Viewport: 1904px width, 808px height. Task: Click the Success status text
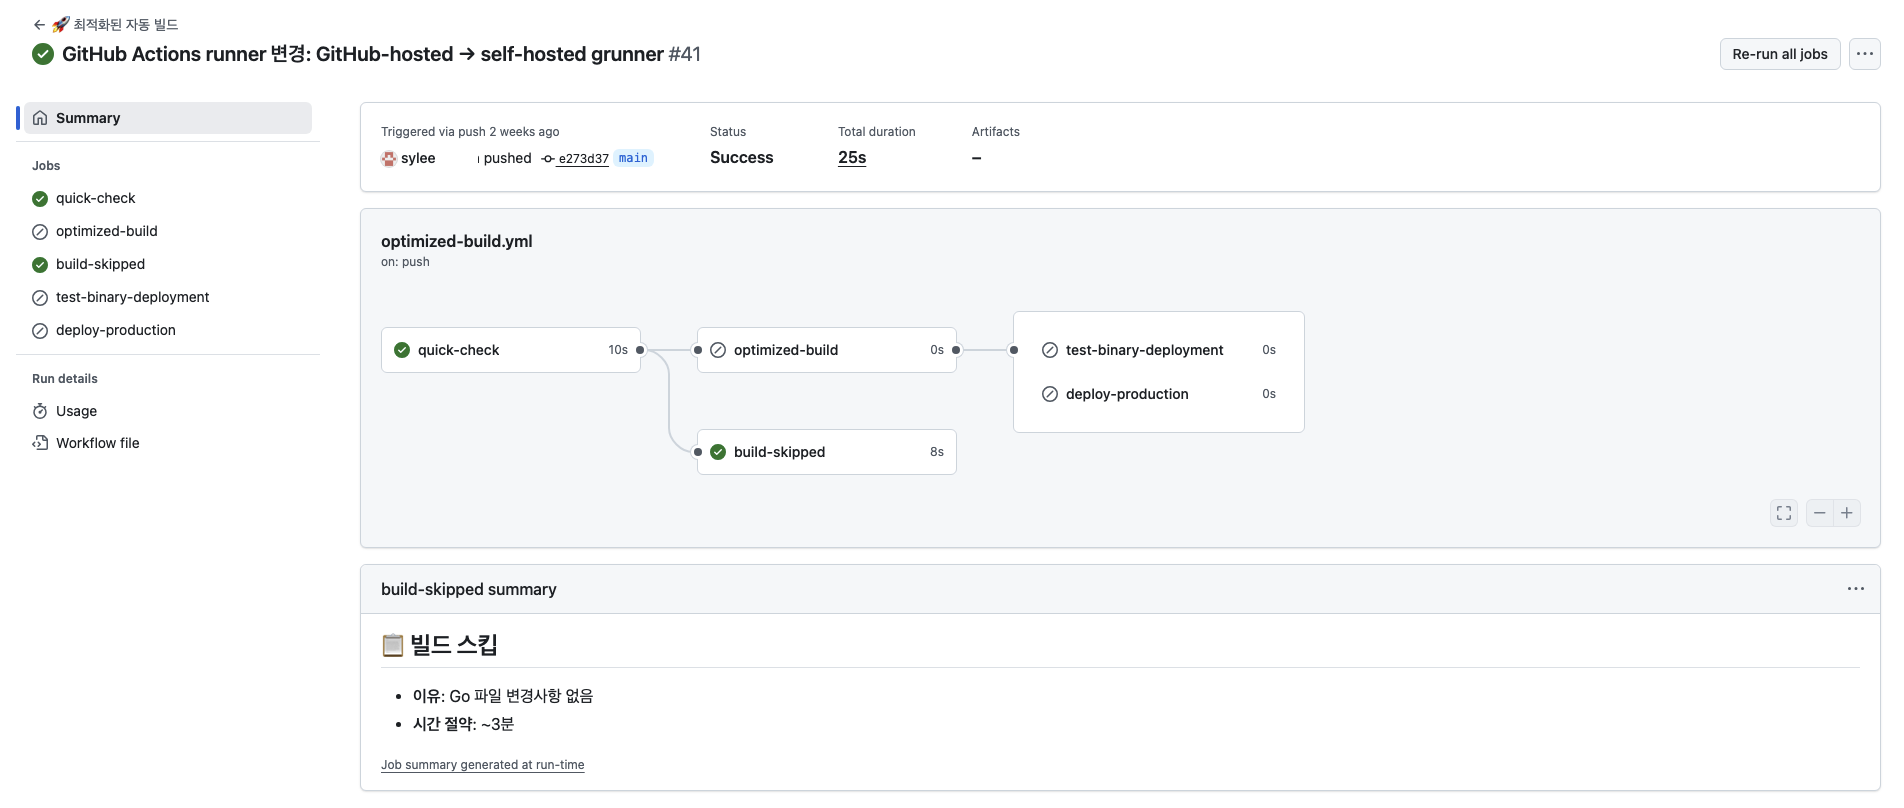pos(742,158)
